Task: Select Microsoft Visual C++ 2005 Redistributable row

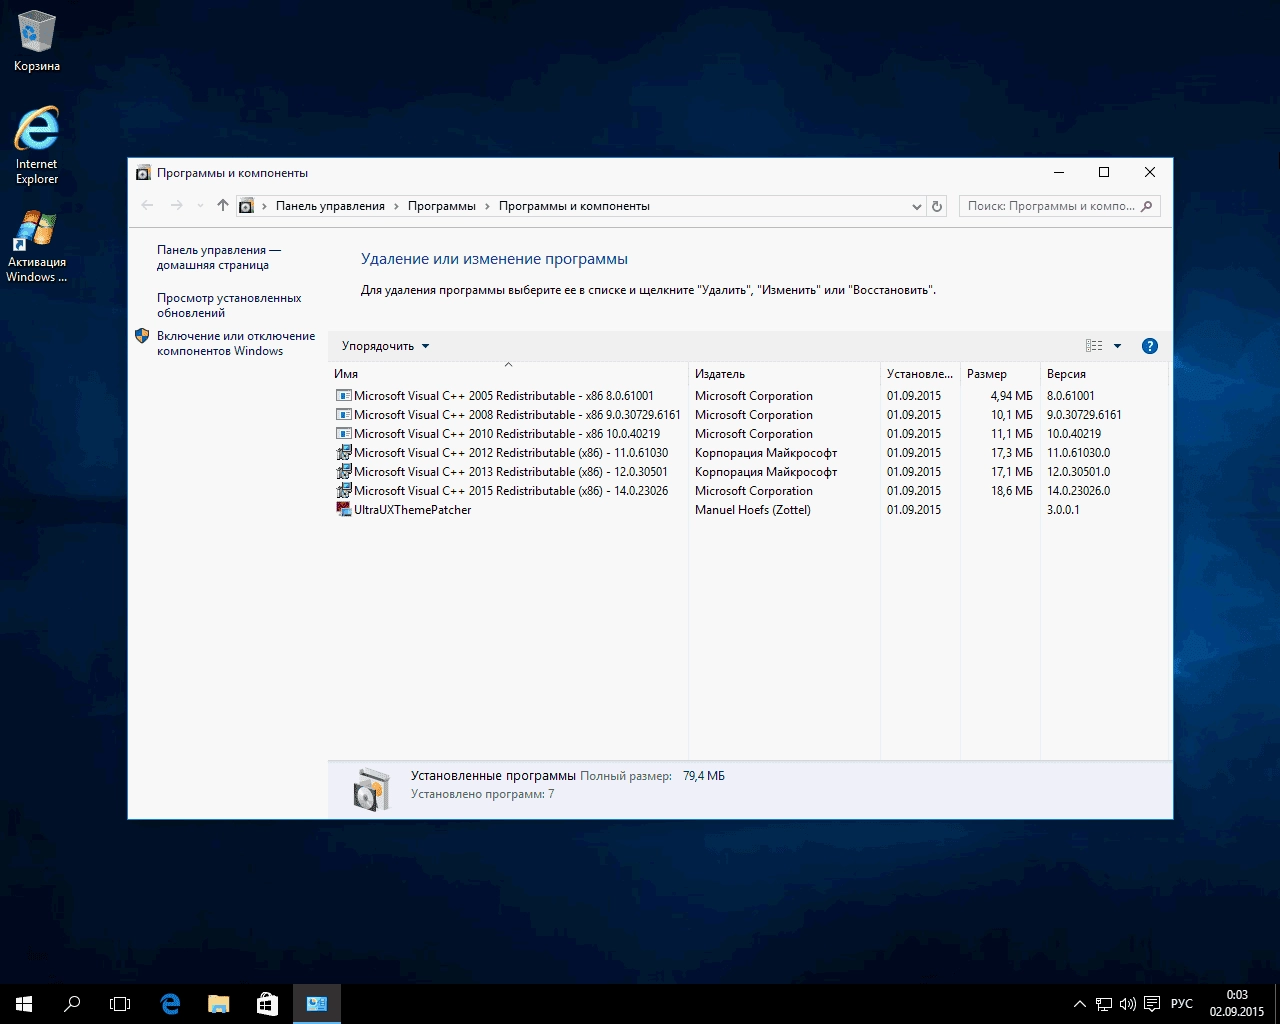Action: [x=748, y=396]
